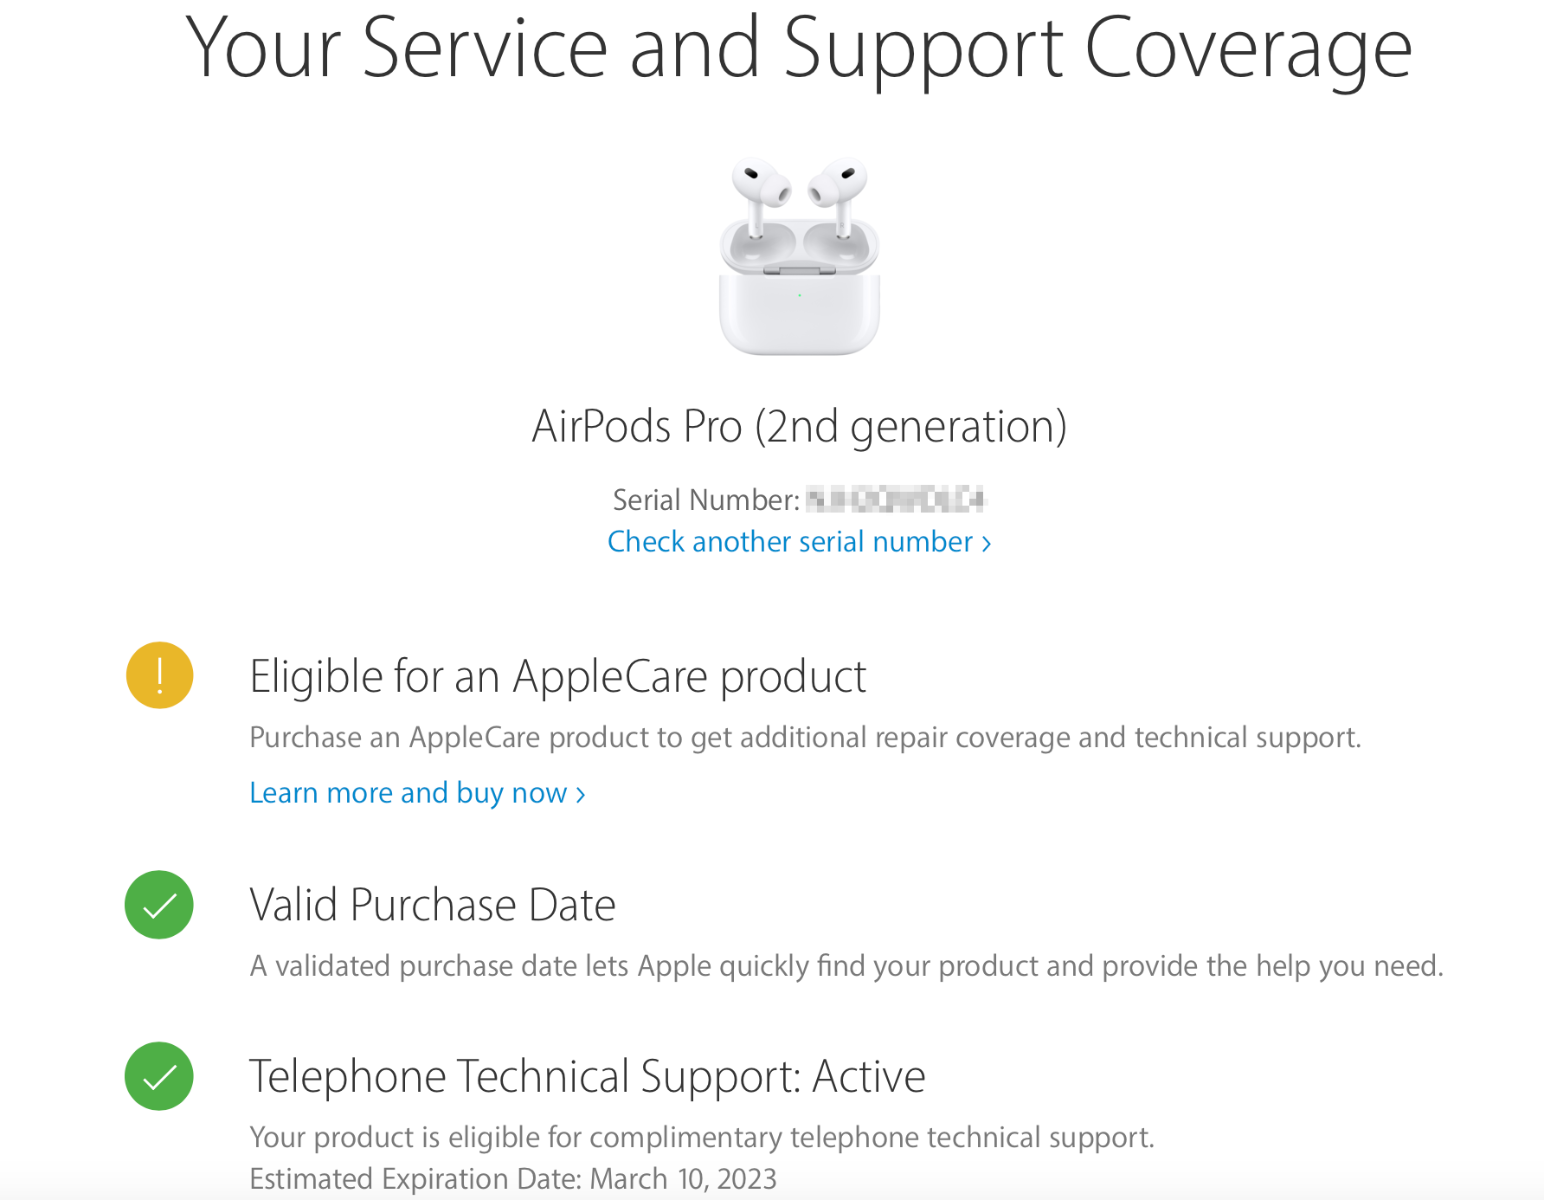Click the green checkmark beside Telephone Technical Support
1544x1200 pixels.
(158, 1075)
